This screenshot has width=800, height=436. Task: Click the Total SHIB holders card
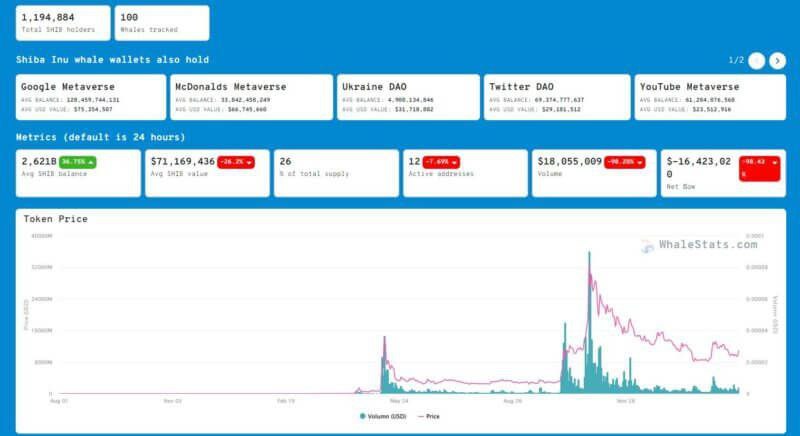(x=63, y=23)
